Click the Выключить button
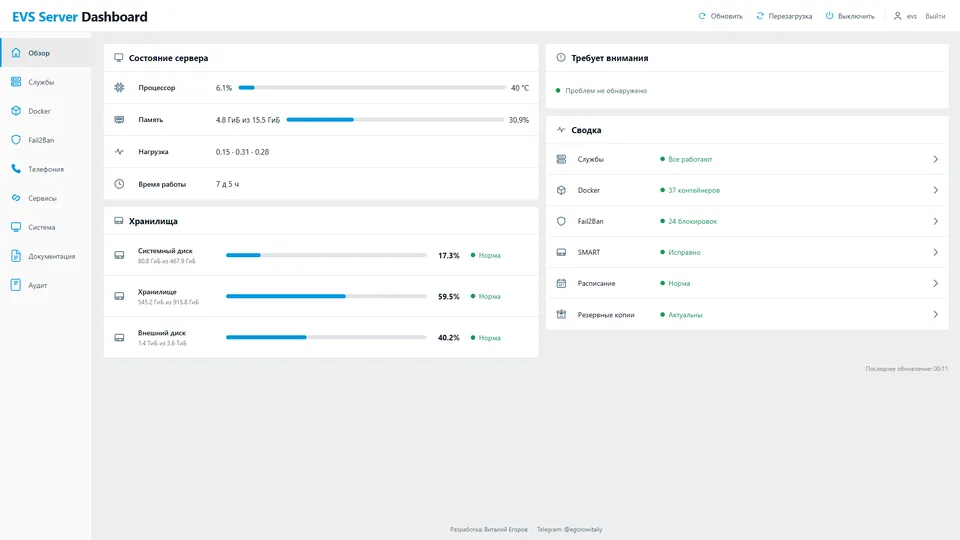Viewport: 960px width, 540px height. pos(850,16)
